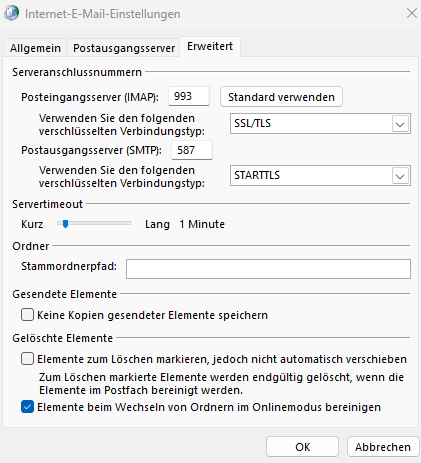Click the Abbrechen button
This screenshot has height=463, width=421.
(x=383, y=447)
